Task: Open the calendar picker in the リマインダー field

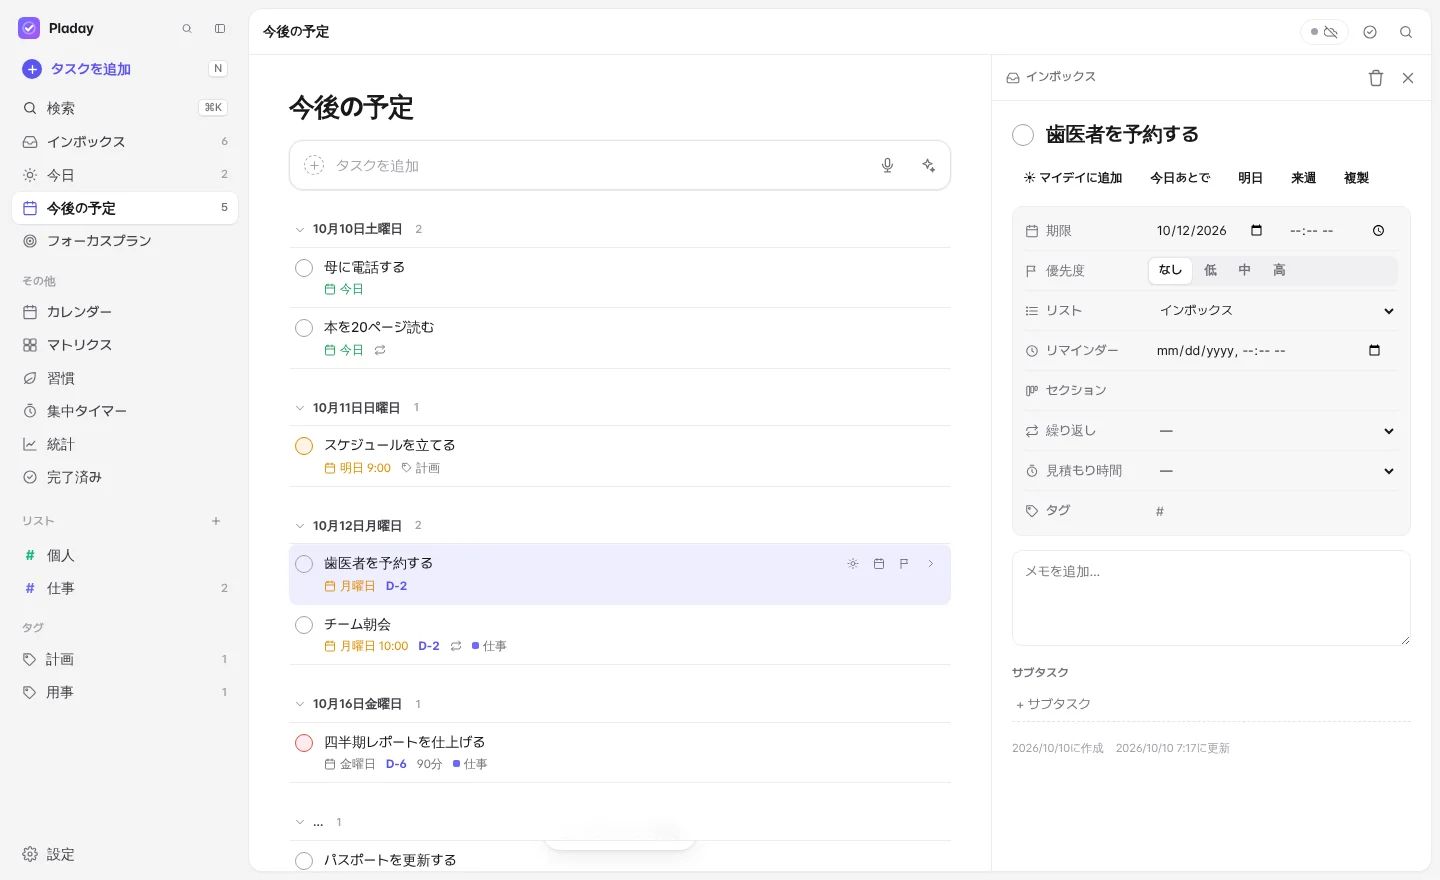Action: point(1374,351)
